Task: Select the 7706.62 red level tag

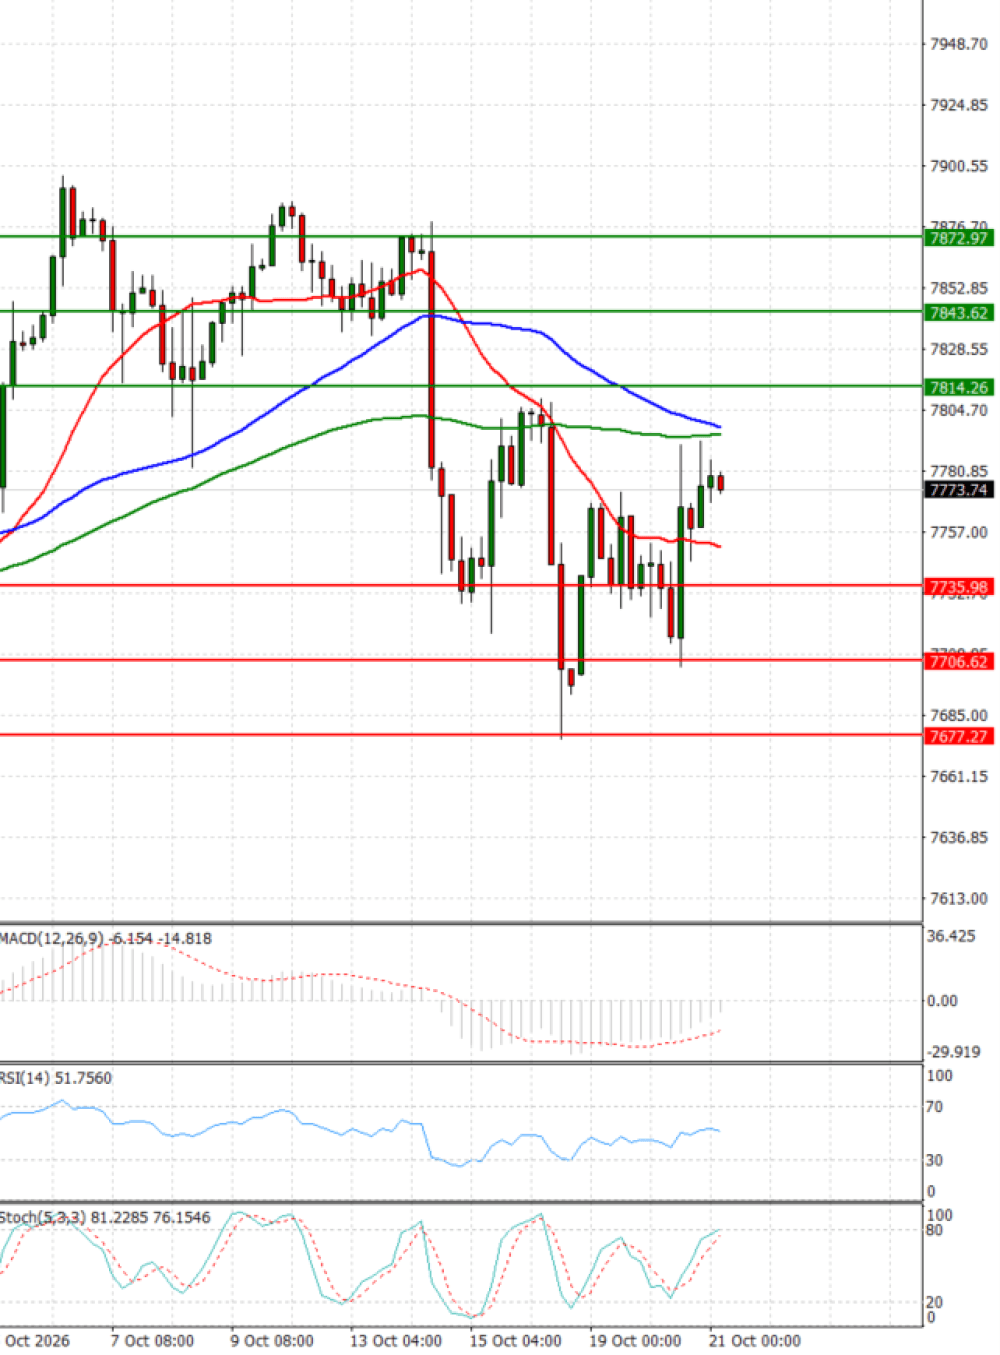Action: point(958,661)
